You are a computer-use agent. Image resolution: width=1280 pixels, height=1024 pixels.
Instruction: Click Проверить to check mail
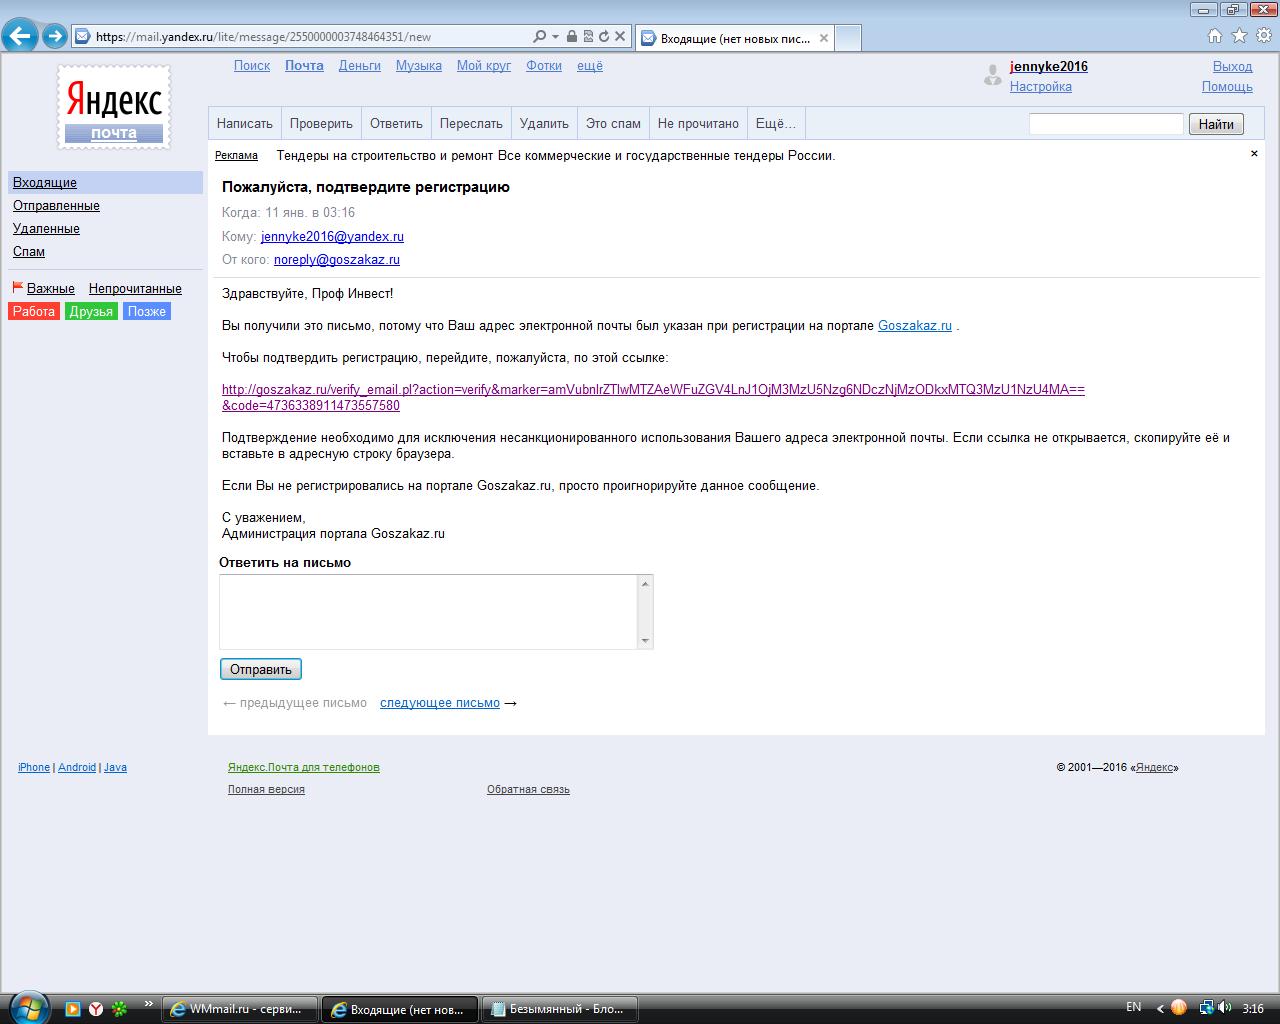pyautogui.click(x=321, y=124)
